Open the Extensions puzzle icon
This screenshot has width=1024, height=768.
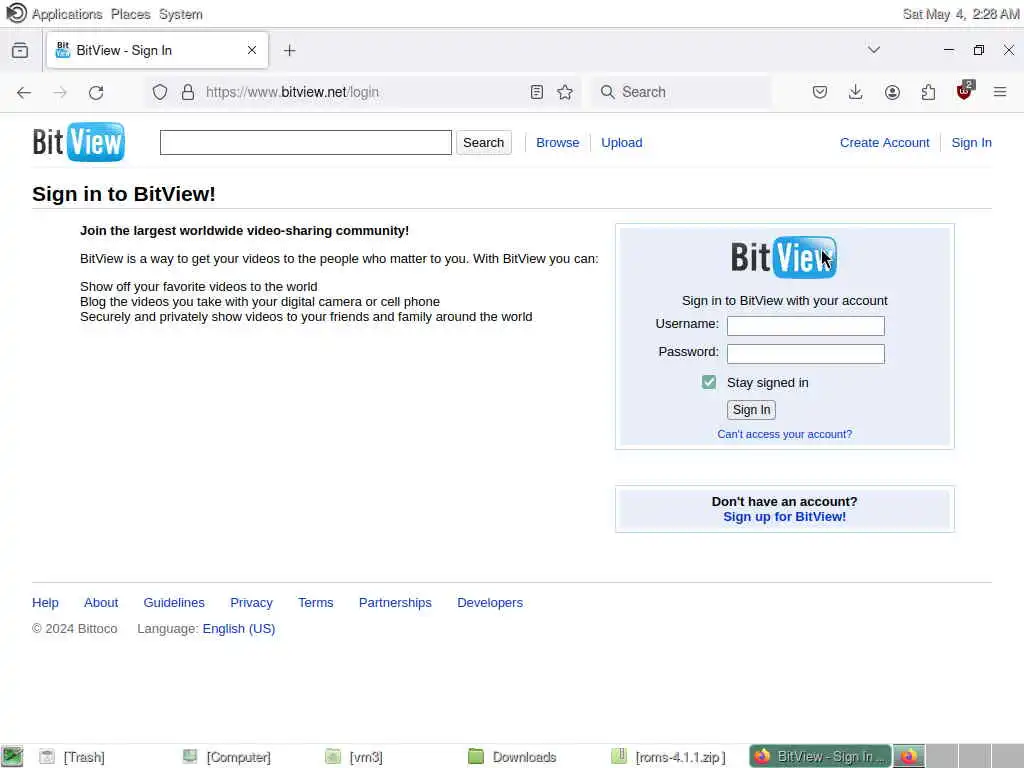[928, 92]
